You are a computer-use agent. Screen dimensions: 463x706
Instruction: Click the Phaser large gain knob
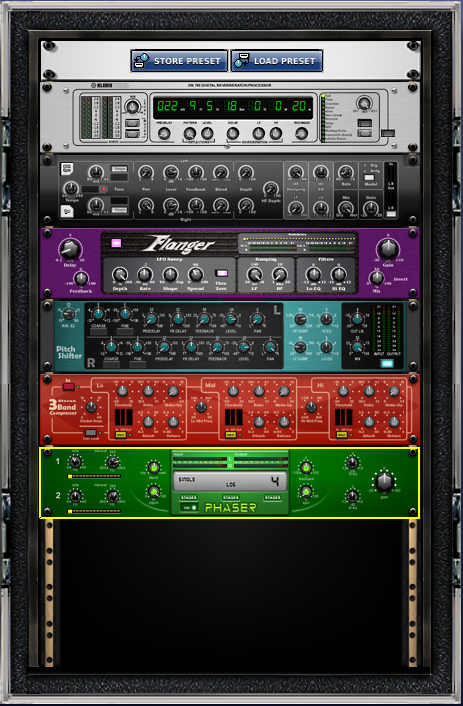pos(384,482)
